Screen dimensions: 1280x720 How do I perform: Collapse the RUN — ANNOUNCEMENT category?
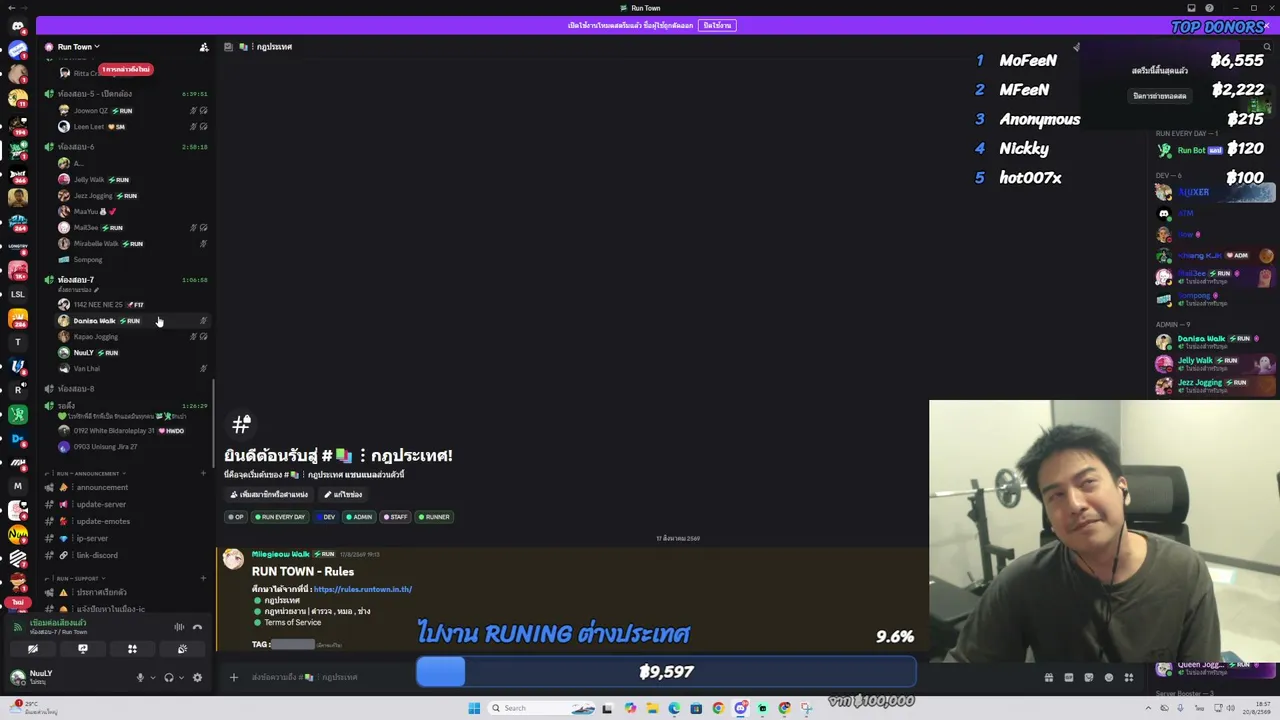(x=88, y=473)
